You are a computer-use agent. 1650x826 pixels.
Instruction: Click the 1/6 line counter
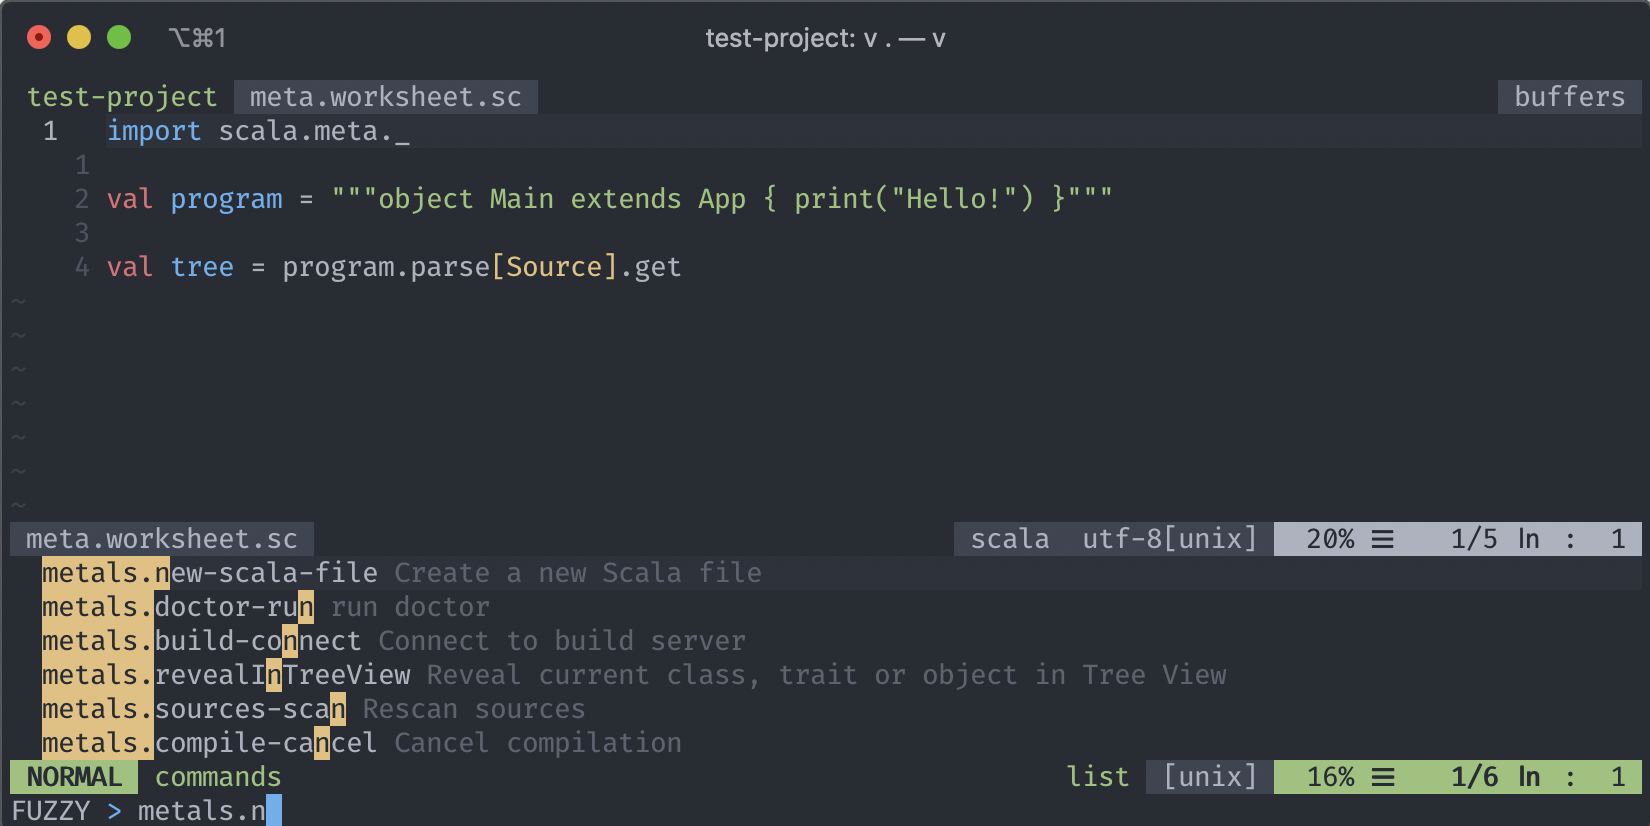point(1474,777)
